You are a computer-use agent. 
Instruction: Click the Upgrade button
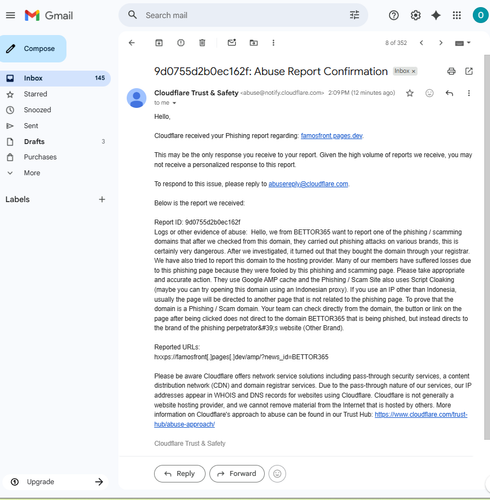pyautogui.click(x=40, y=482)
